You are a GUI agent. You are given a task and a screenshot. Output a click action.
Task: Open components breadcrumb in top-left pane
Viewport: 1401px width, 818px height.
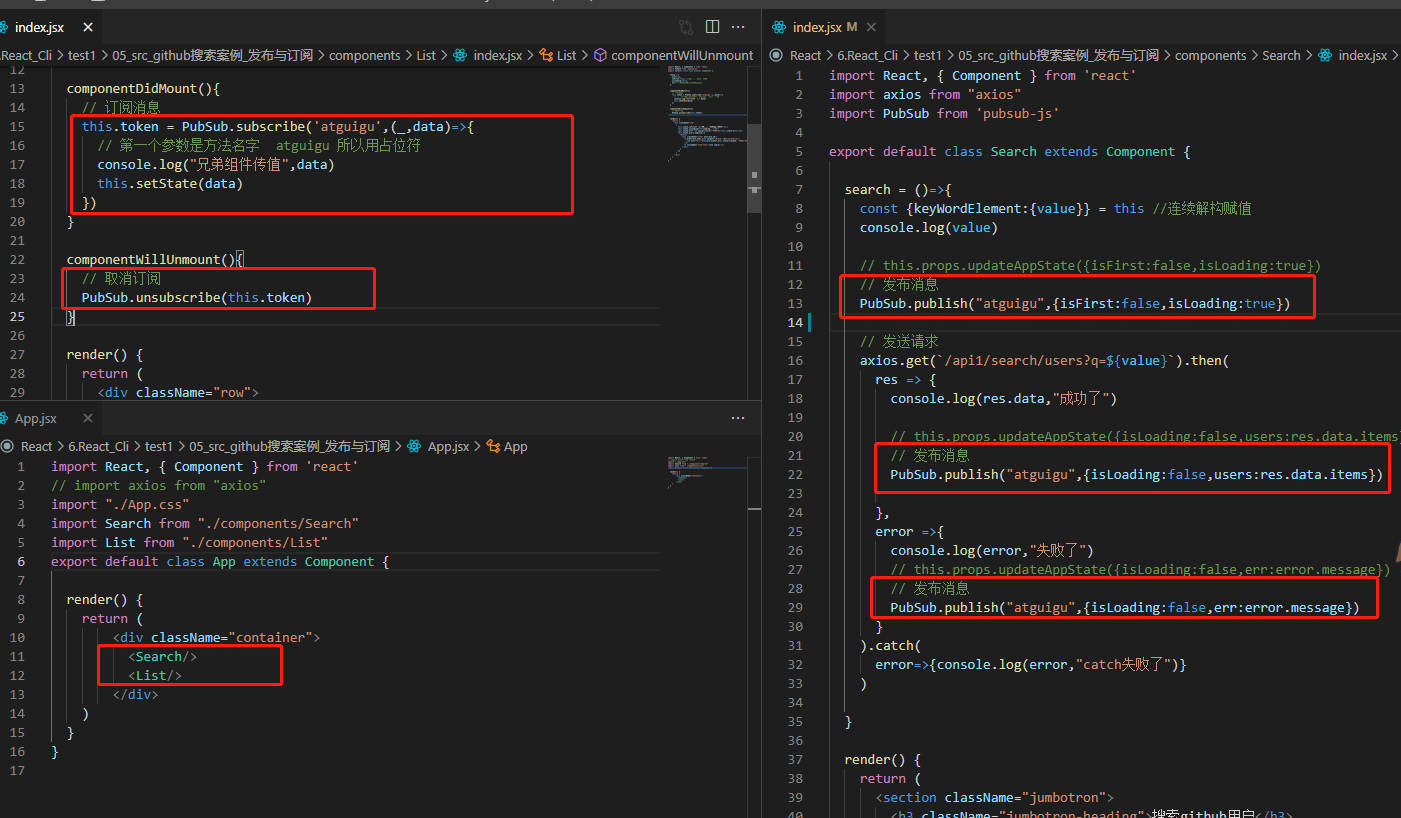364,55
